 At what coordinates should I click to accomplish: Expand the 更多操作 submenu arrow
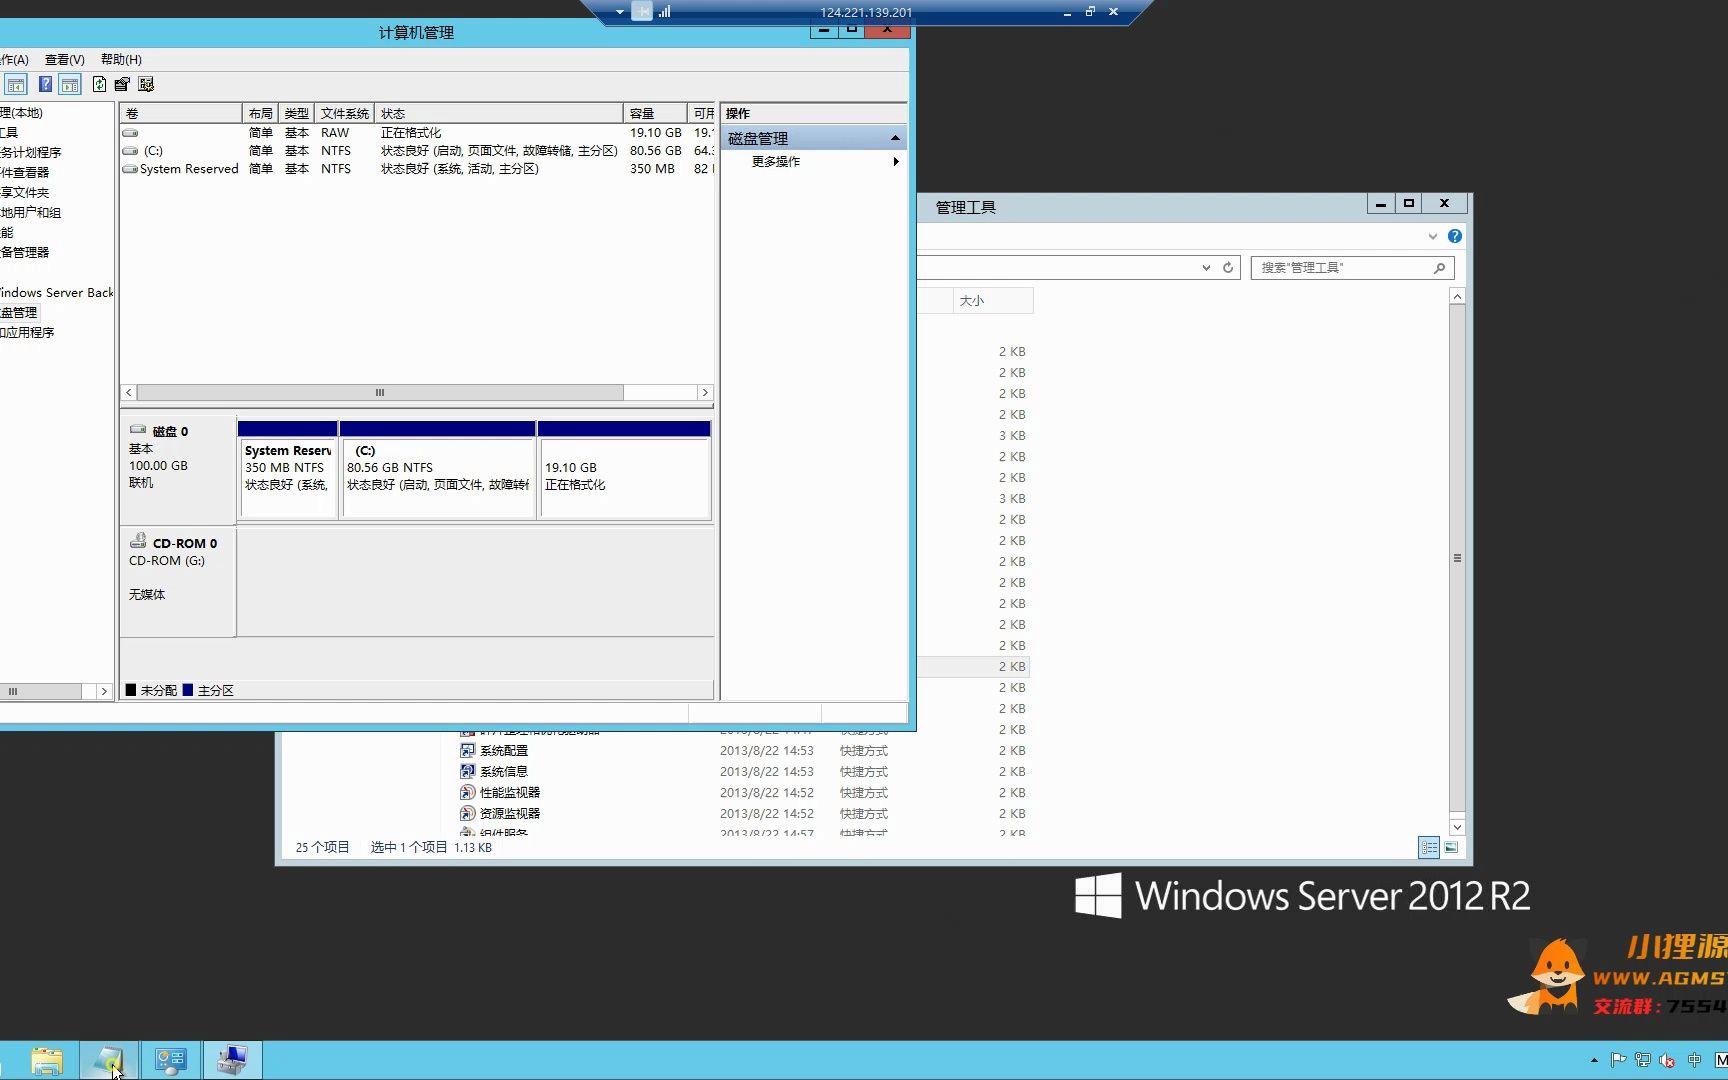click(896, 162)
